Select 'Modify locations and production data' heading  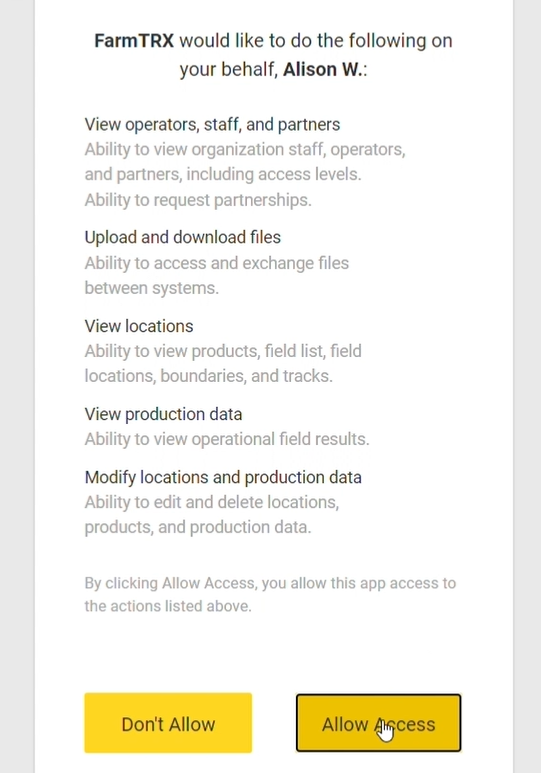tap(223, 477)
